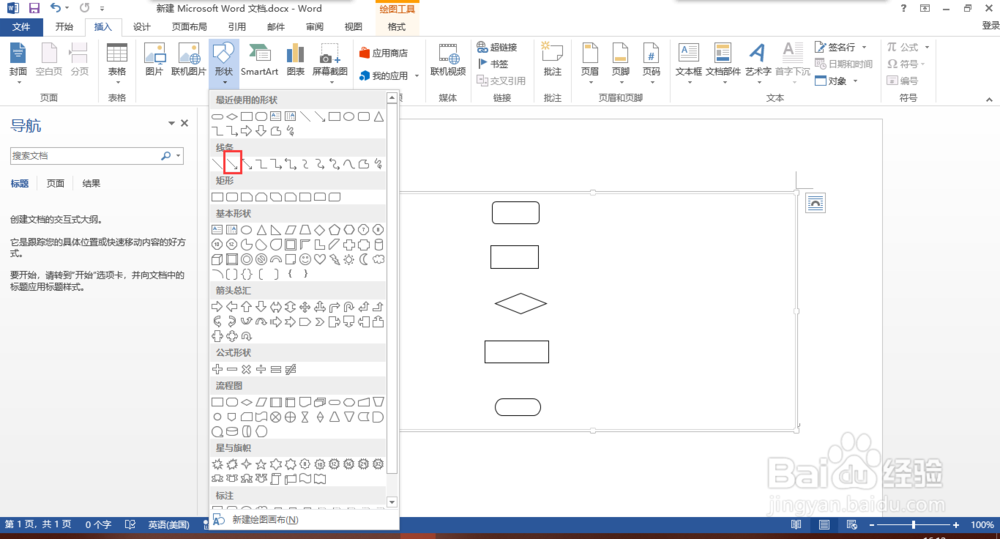Image resolution: width=1000 pixels, height=539 pixels.
Task: Open the 页面 tab in navigation pane
Action: tap(55, 183)
